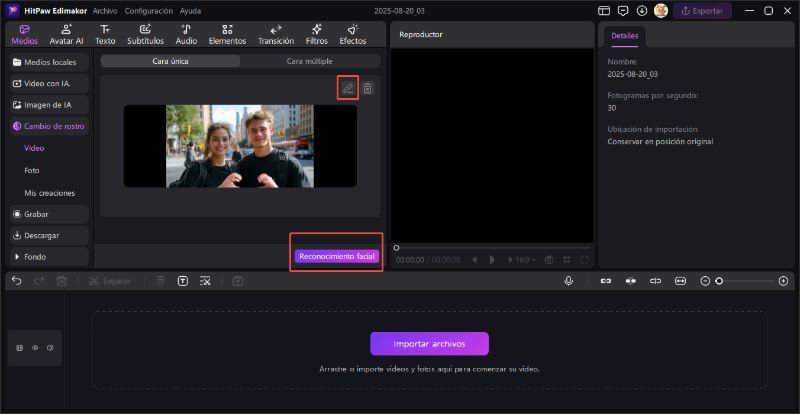Open the layout switch icon
800x414 pixels.
[604, 11]
